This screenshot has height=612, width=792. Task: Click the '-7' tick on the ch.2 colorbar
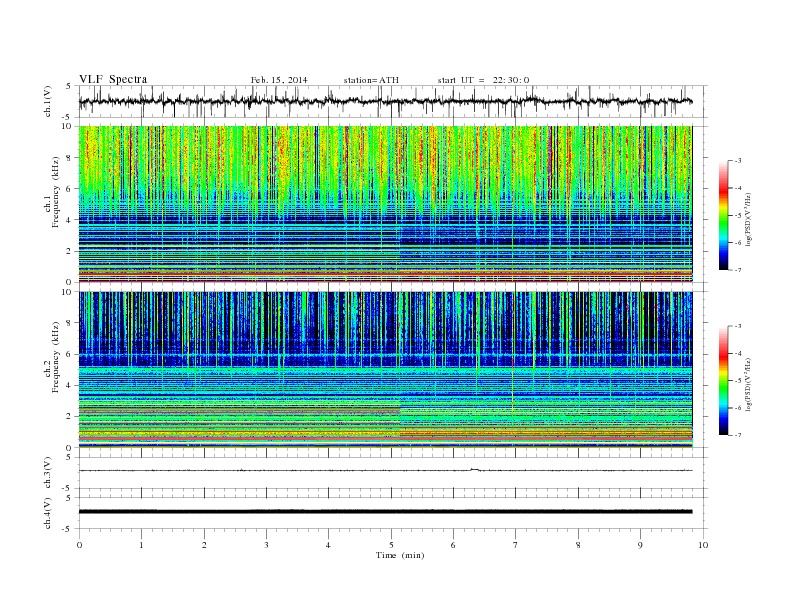pos(737,435)
